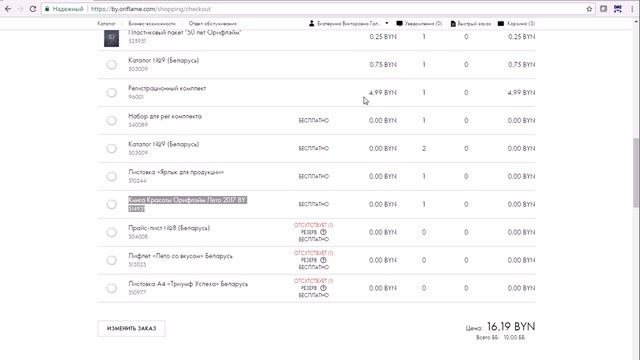Viewport: 640px width, 360px height.
Task: Click the page vertical scrollbar thumb
Action: pyautogui.click(x=636, y=172)
